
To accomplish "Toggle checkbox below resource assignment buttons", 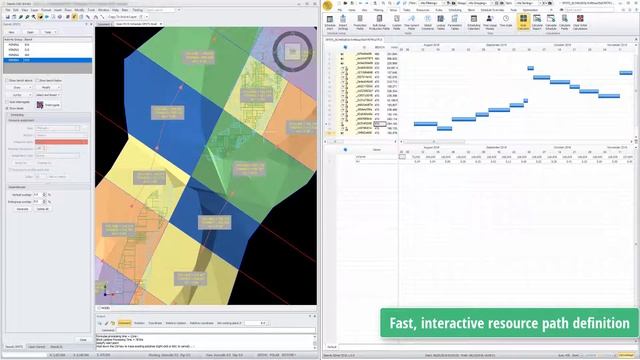I will click(x=10, y=169).
